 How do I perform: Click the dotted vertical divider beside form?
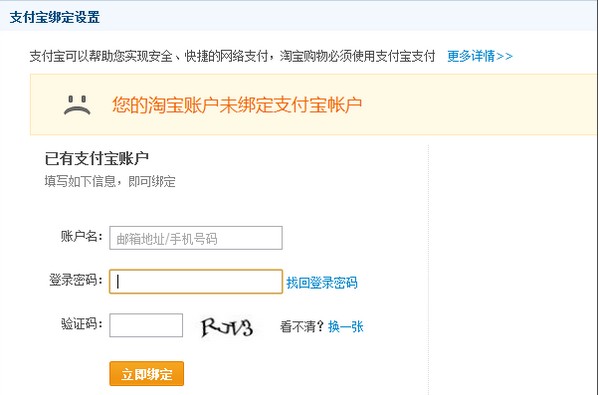tap(428, 270)
